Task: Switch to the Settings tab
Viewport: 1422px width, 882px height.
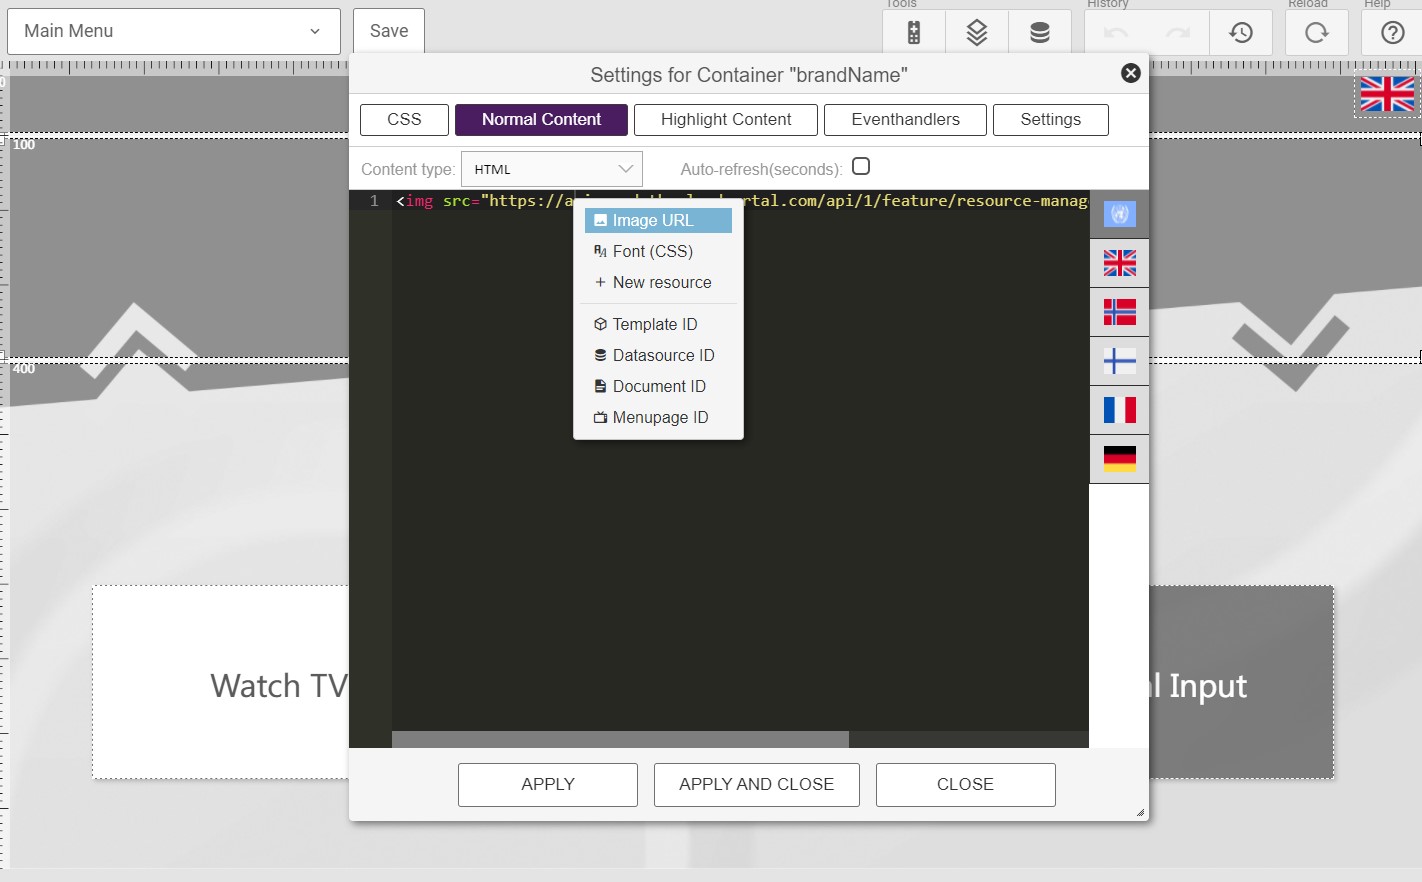Action: coord(1050,119)
